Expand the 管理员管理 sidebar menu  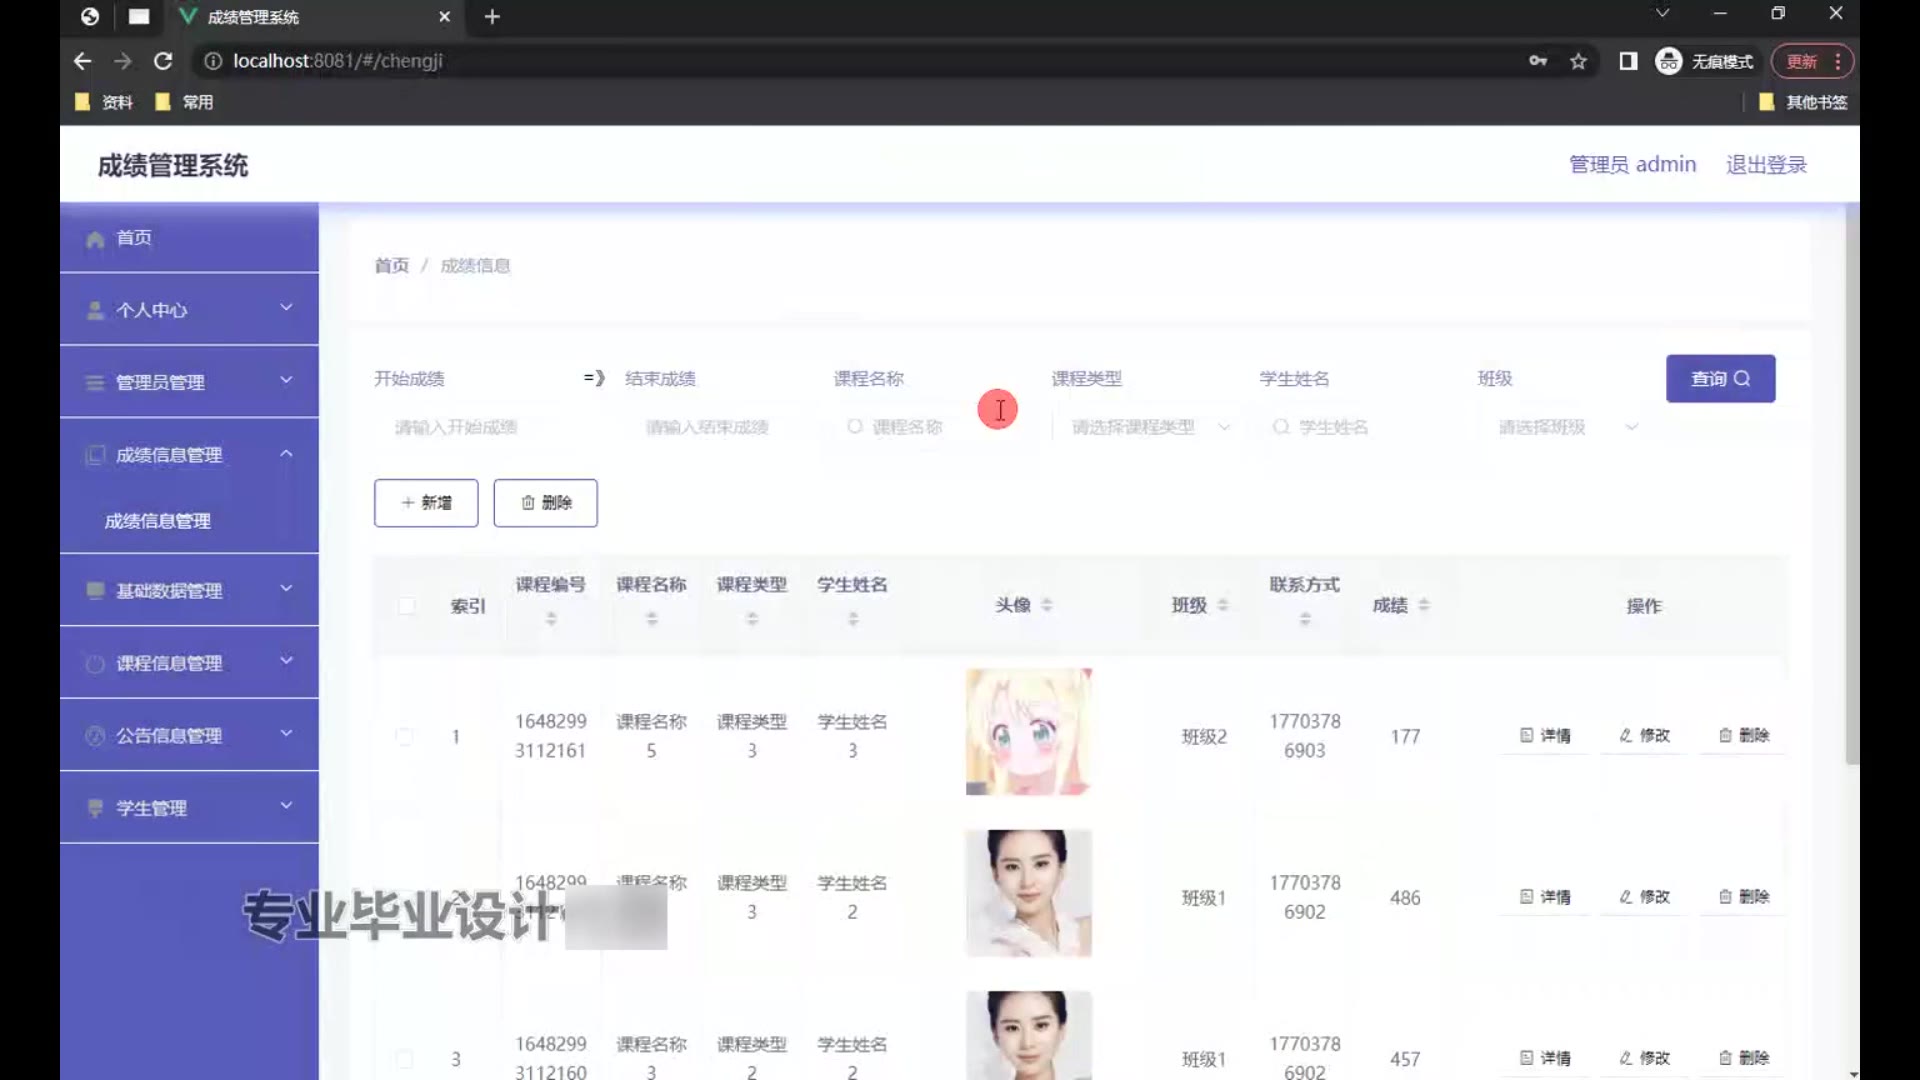pyautogui.click(x=189, y=381)
